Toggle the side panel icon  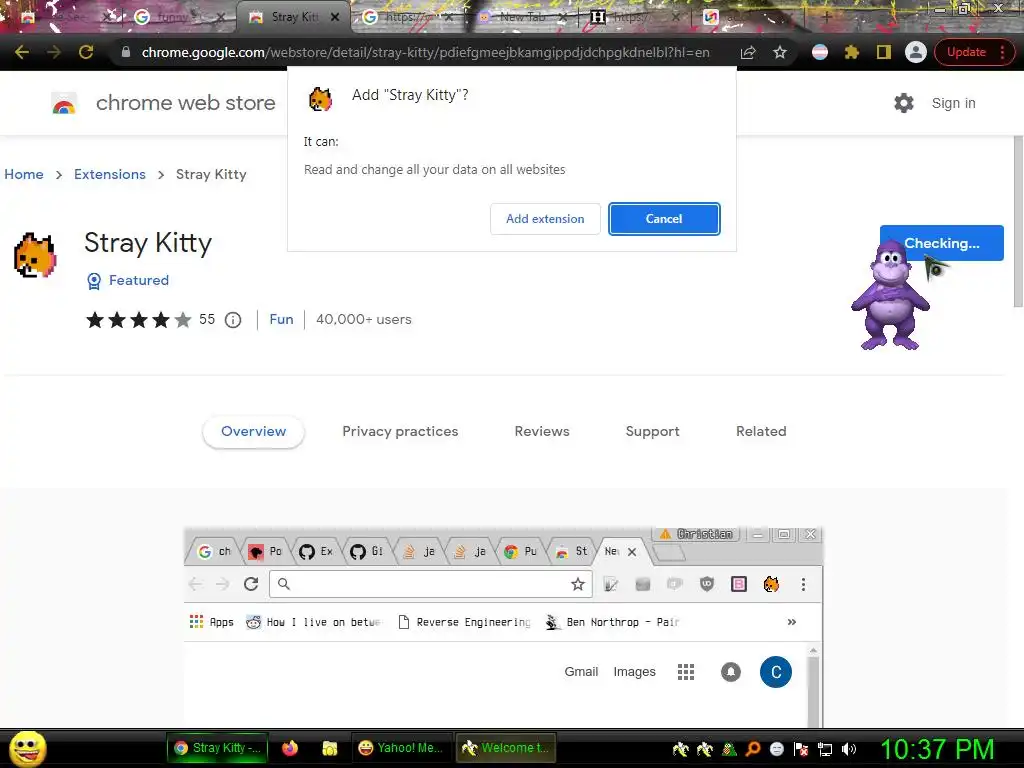pyautogui.click(x=884, y=52)
